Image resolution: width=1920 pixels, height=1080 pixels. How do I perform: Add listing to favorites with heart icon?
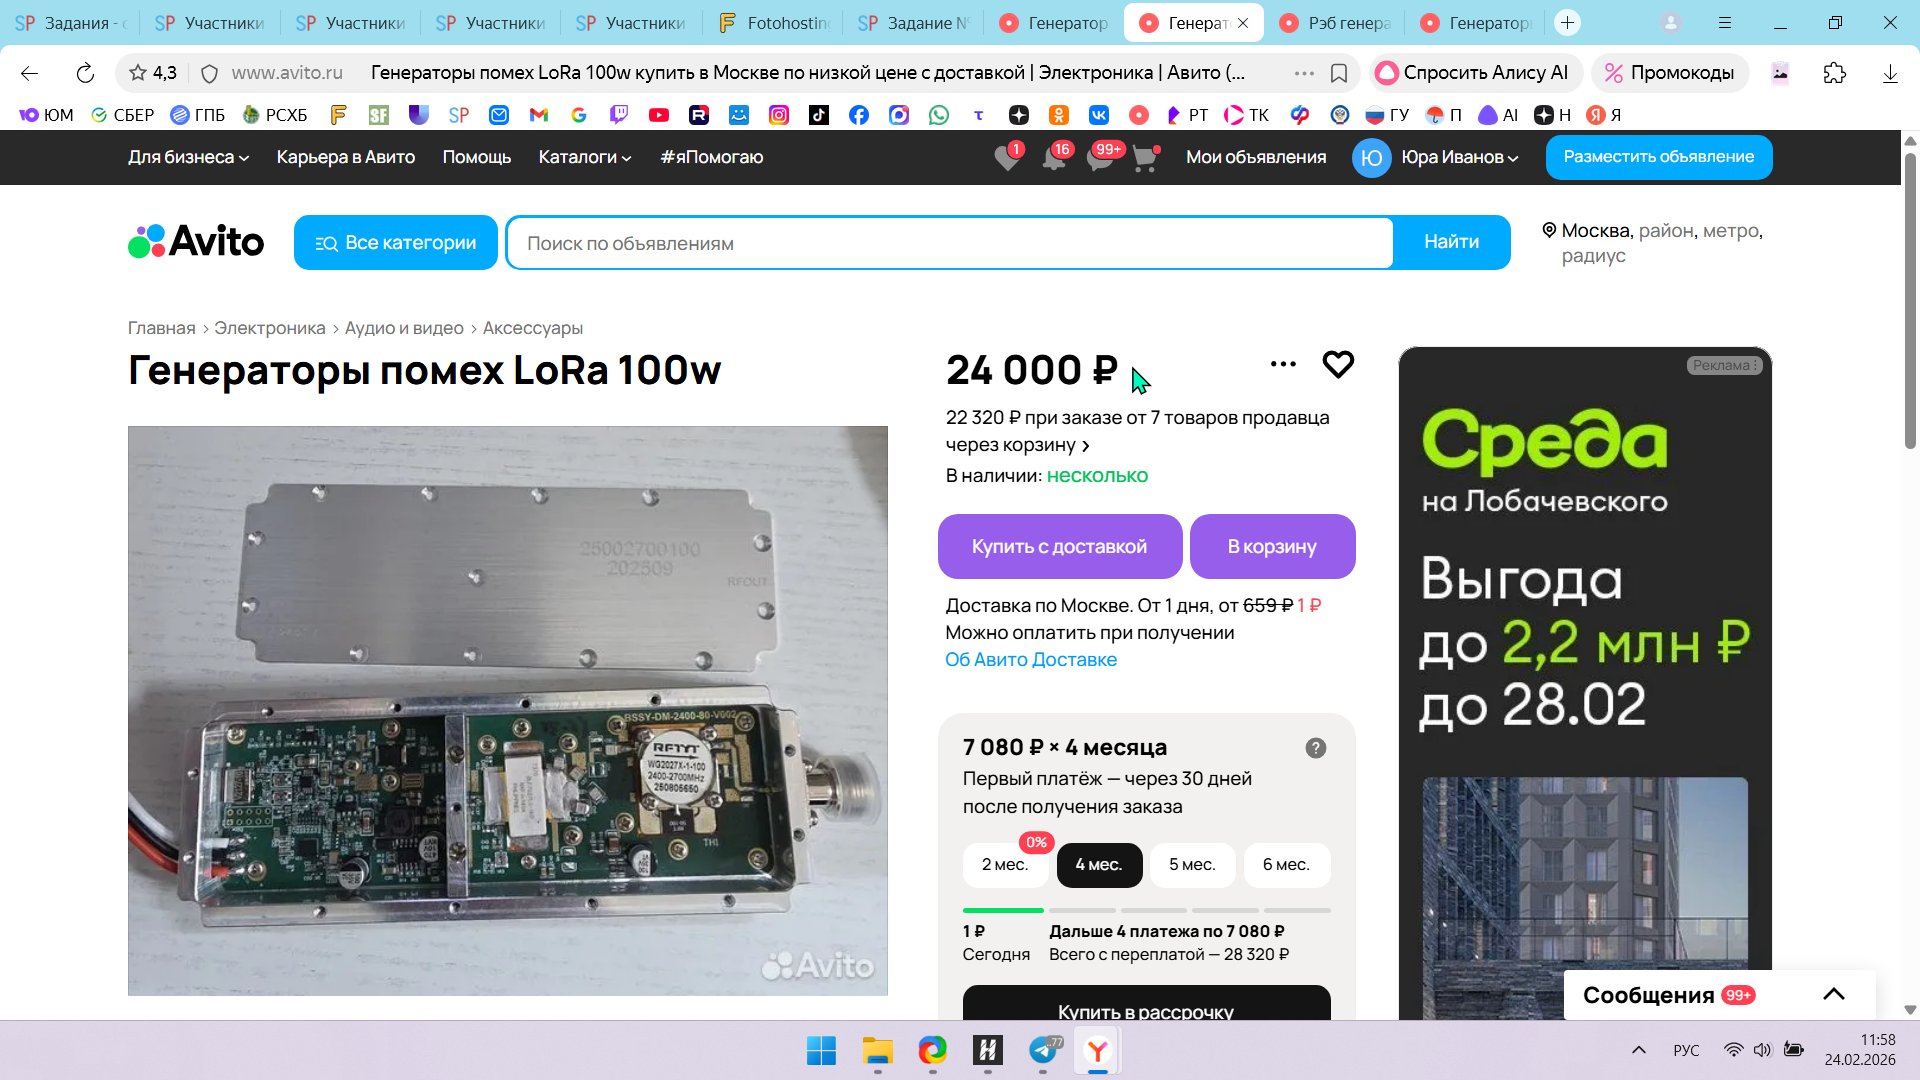click(x=1338, y=364)
